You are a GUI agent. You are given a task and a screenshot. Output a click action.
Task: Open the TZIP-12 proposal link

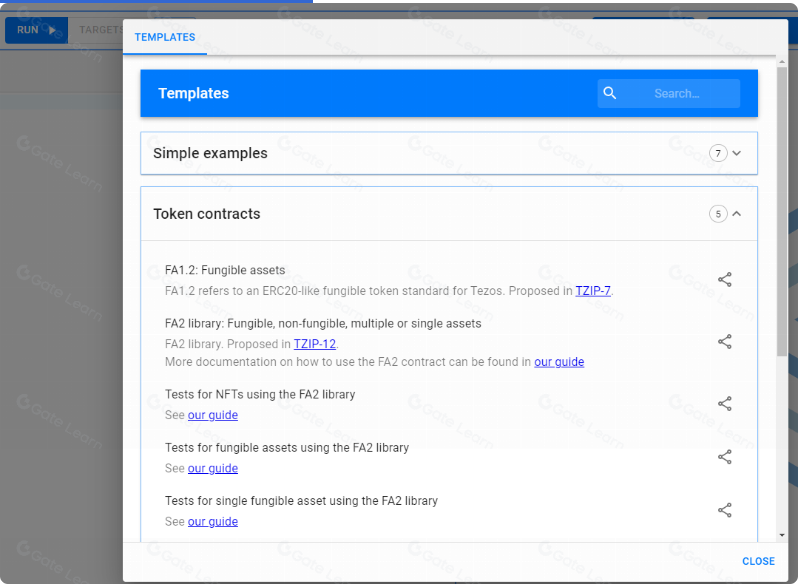(x=314, y=344)
